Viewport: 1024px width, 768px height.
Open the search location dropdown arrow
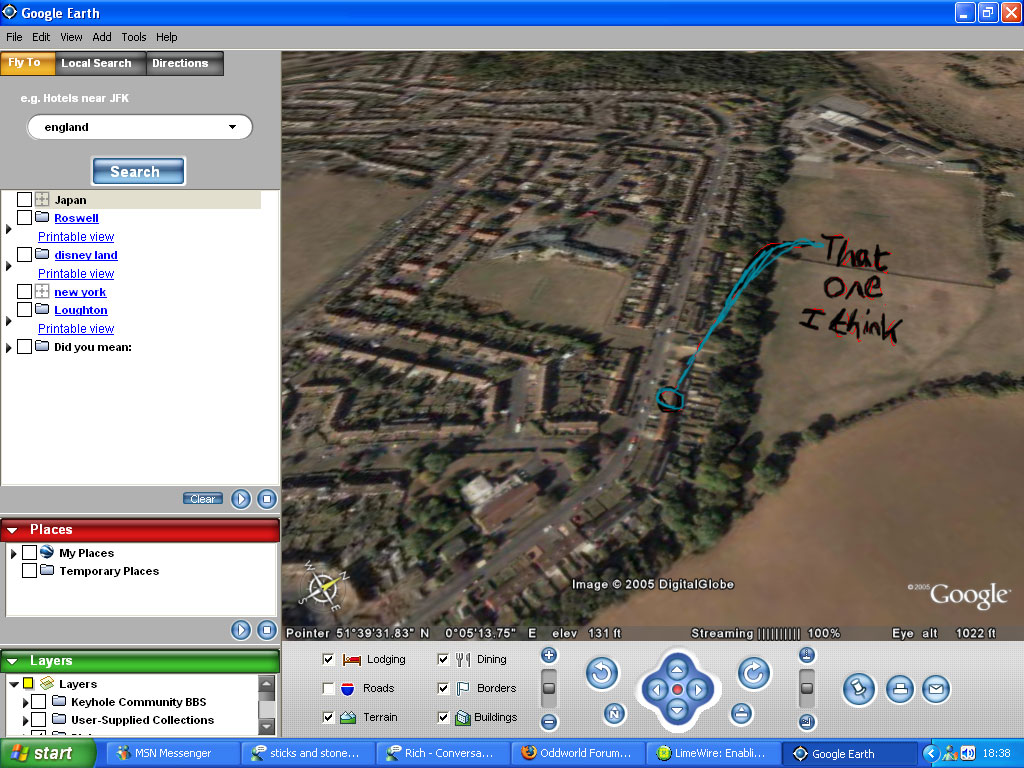click(x=232, y=127)
